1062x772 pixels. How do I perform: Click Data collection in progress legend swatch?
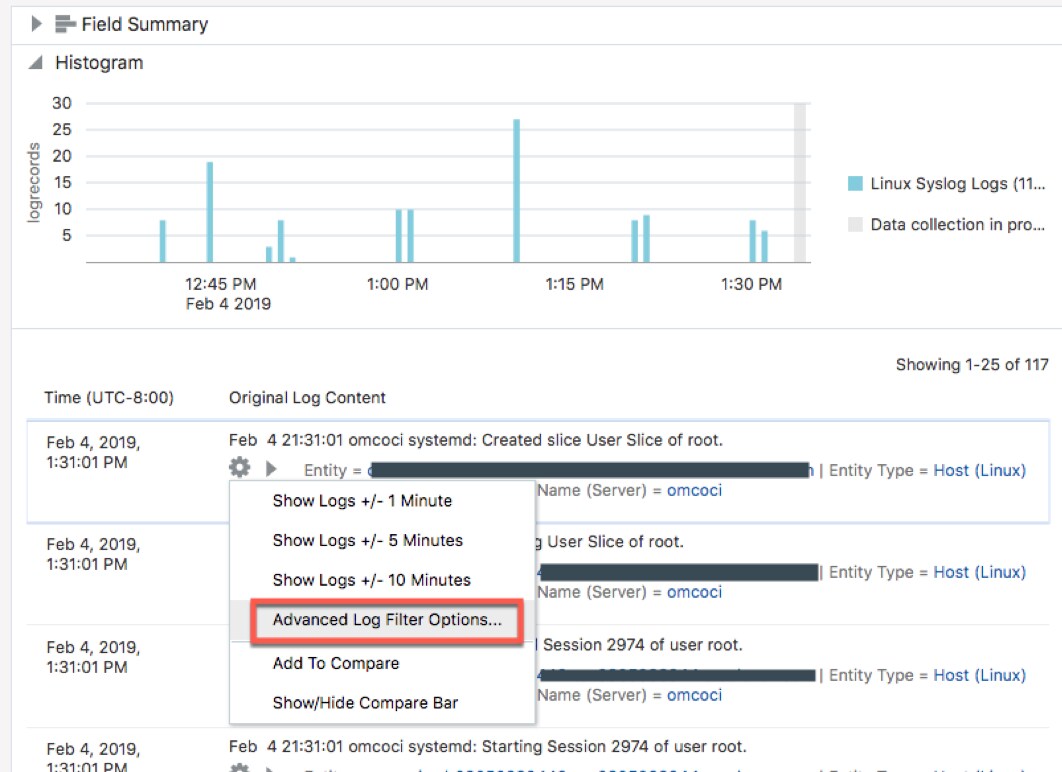click(x=855, y=225)
